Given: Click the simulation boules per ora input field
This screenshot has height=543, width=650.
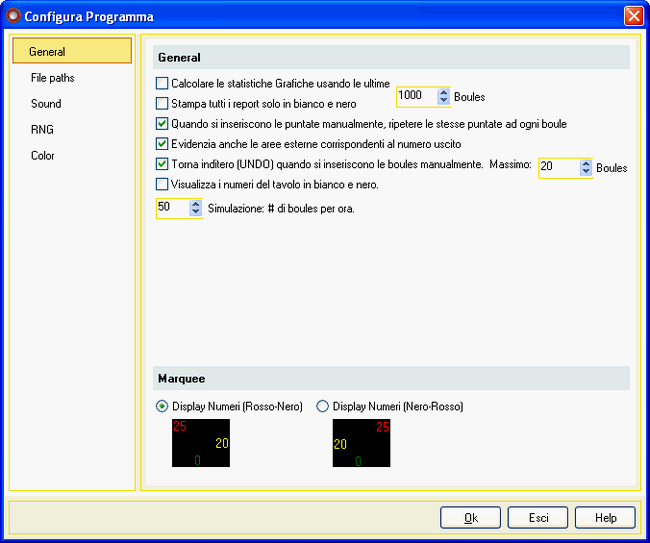Looking at the screenshot, I should click(172, 208).
